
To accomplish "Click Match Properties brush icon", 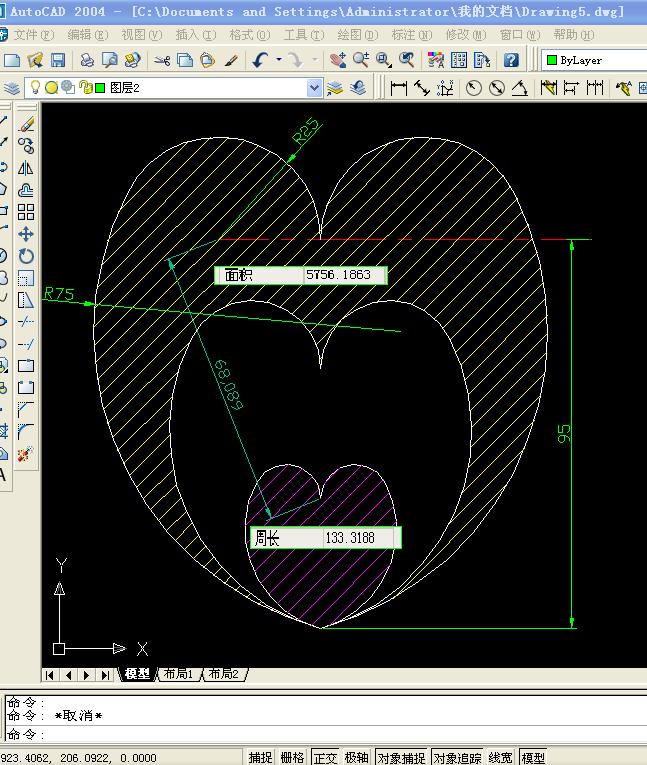I will click(x=231, y=60).
